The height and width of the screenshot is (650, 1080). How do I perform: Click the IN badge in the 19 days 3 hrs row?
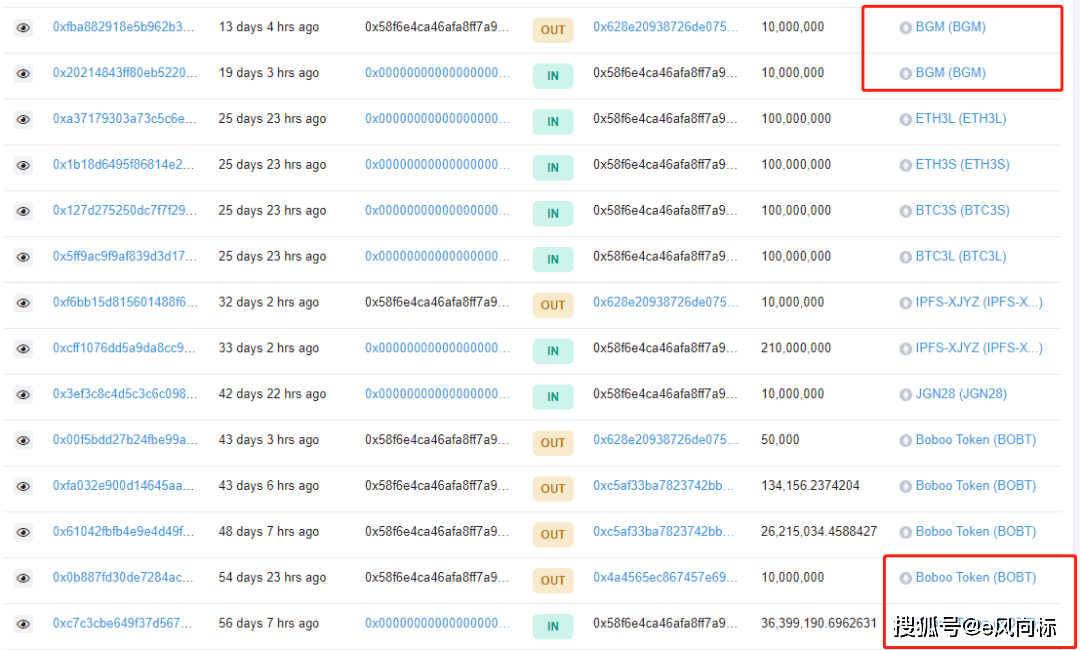[552, 76]
